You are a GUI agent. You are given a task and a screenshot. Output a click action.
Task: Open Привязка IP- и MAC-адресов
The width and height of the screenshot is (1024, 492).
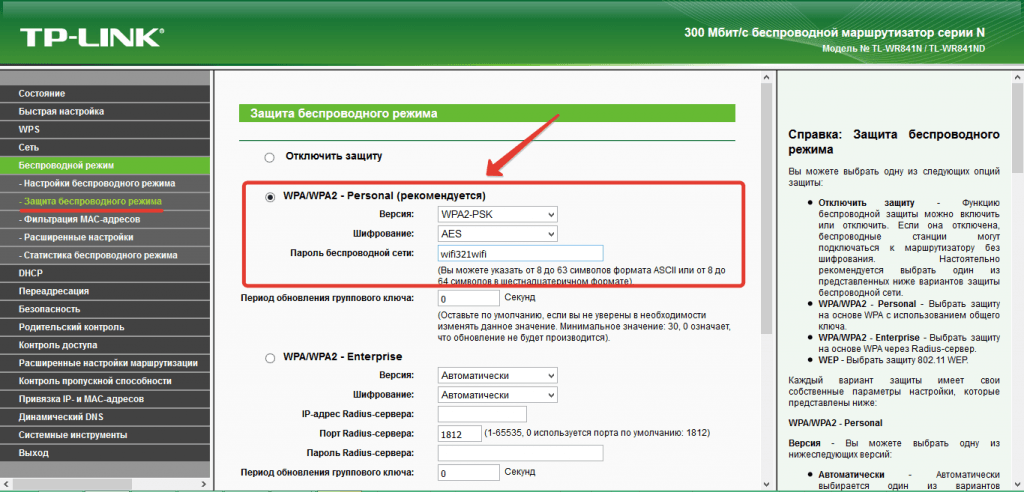(105, 399)
